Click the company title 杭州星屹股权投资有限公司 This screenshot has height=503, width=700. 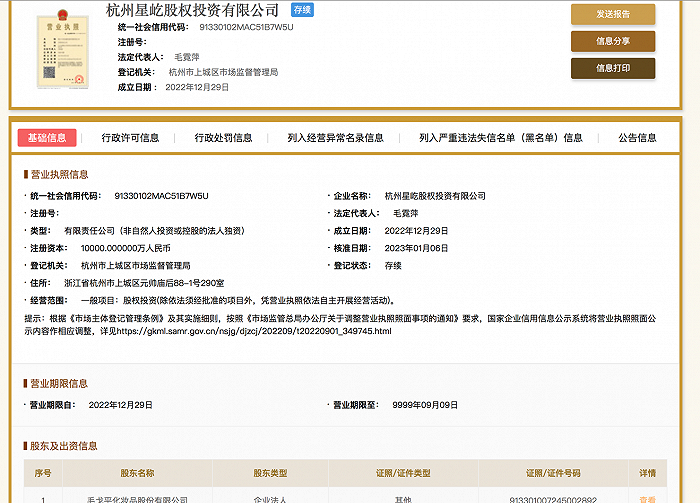pos(192,10)
